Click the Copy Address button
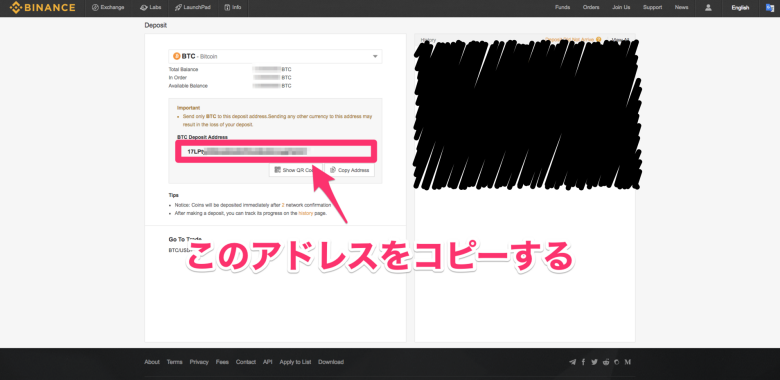Image resolution: width=780 pixels, height=380 pixels. point(350,170)
